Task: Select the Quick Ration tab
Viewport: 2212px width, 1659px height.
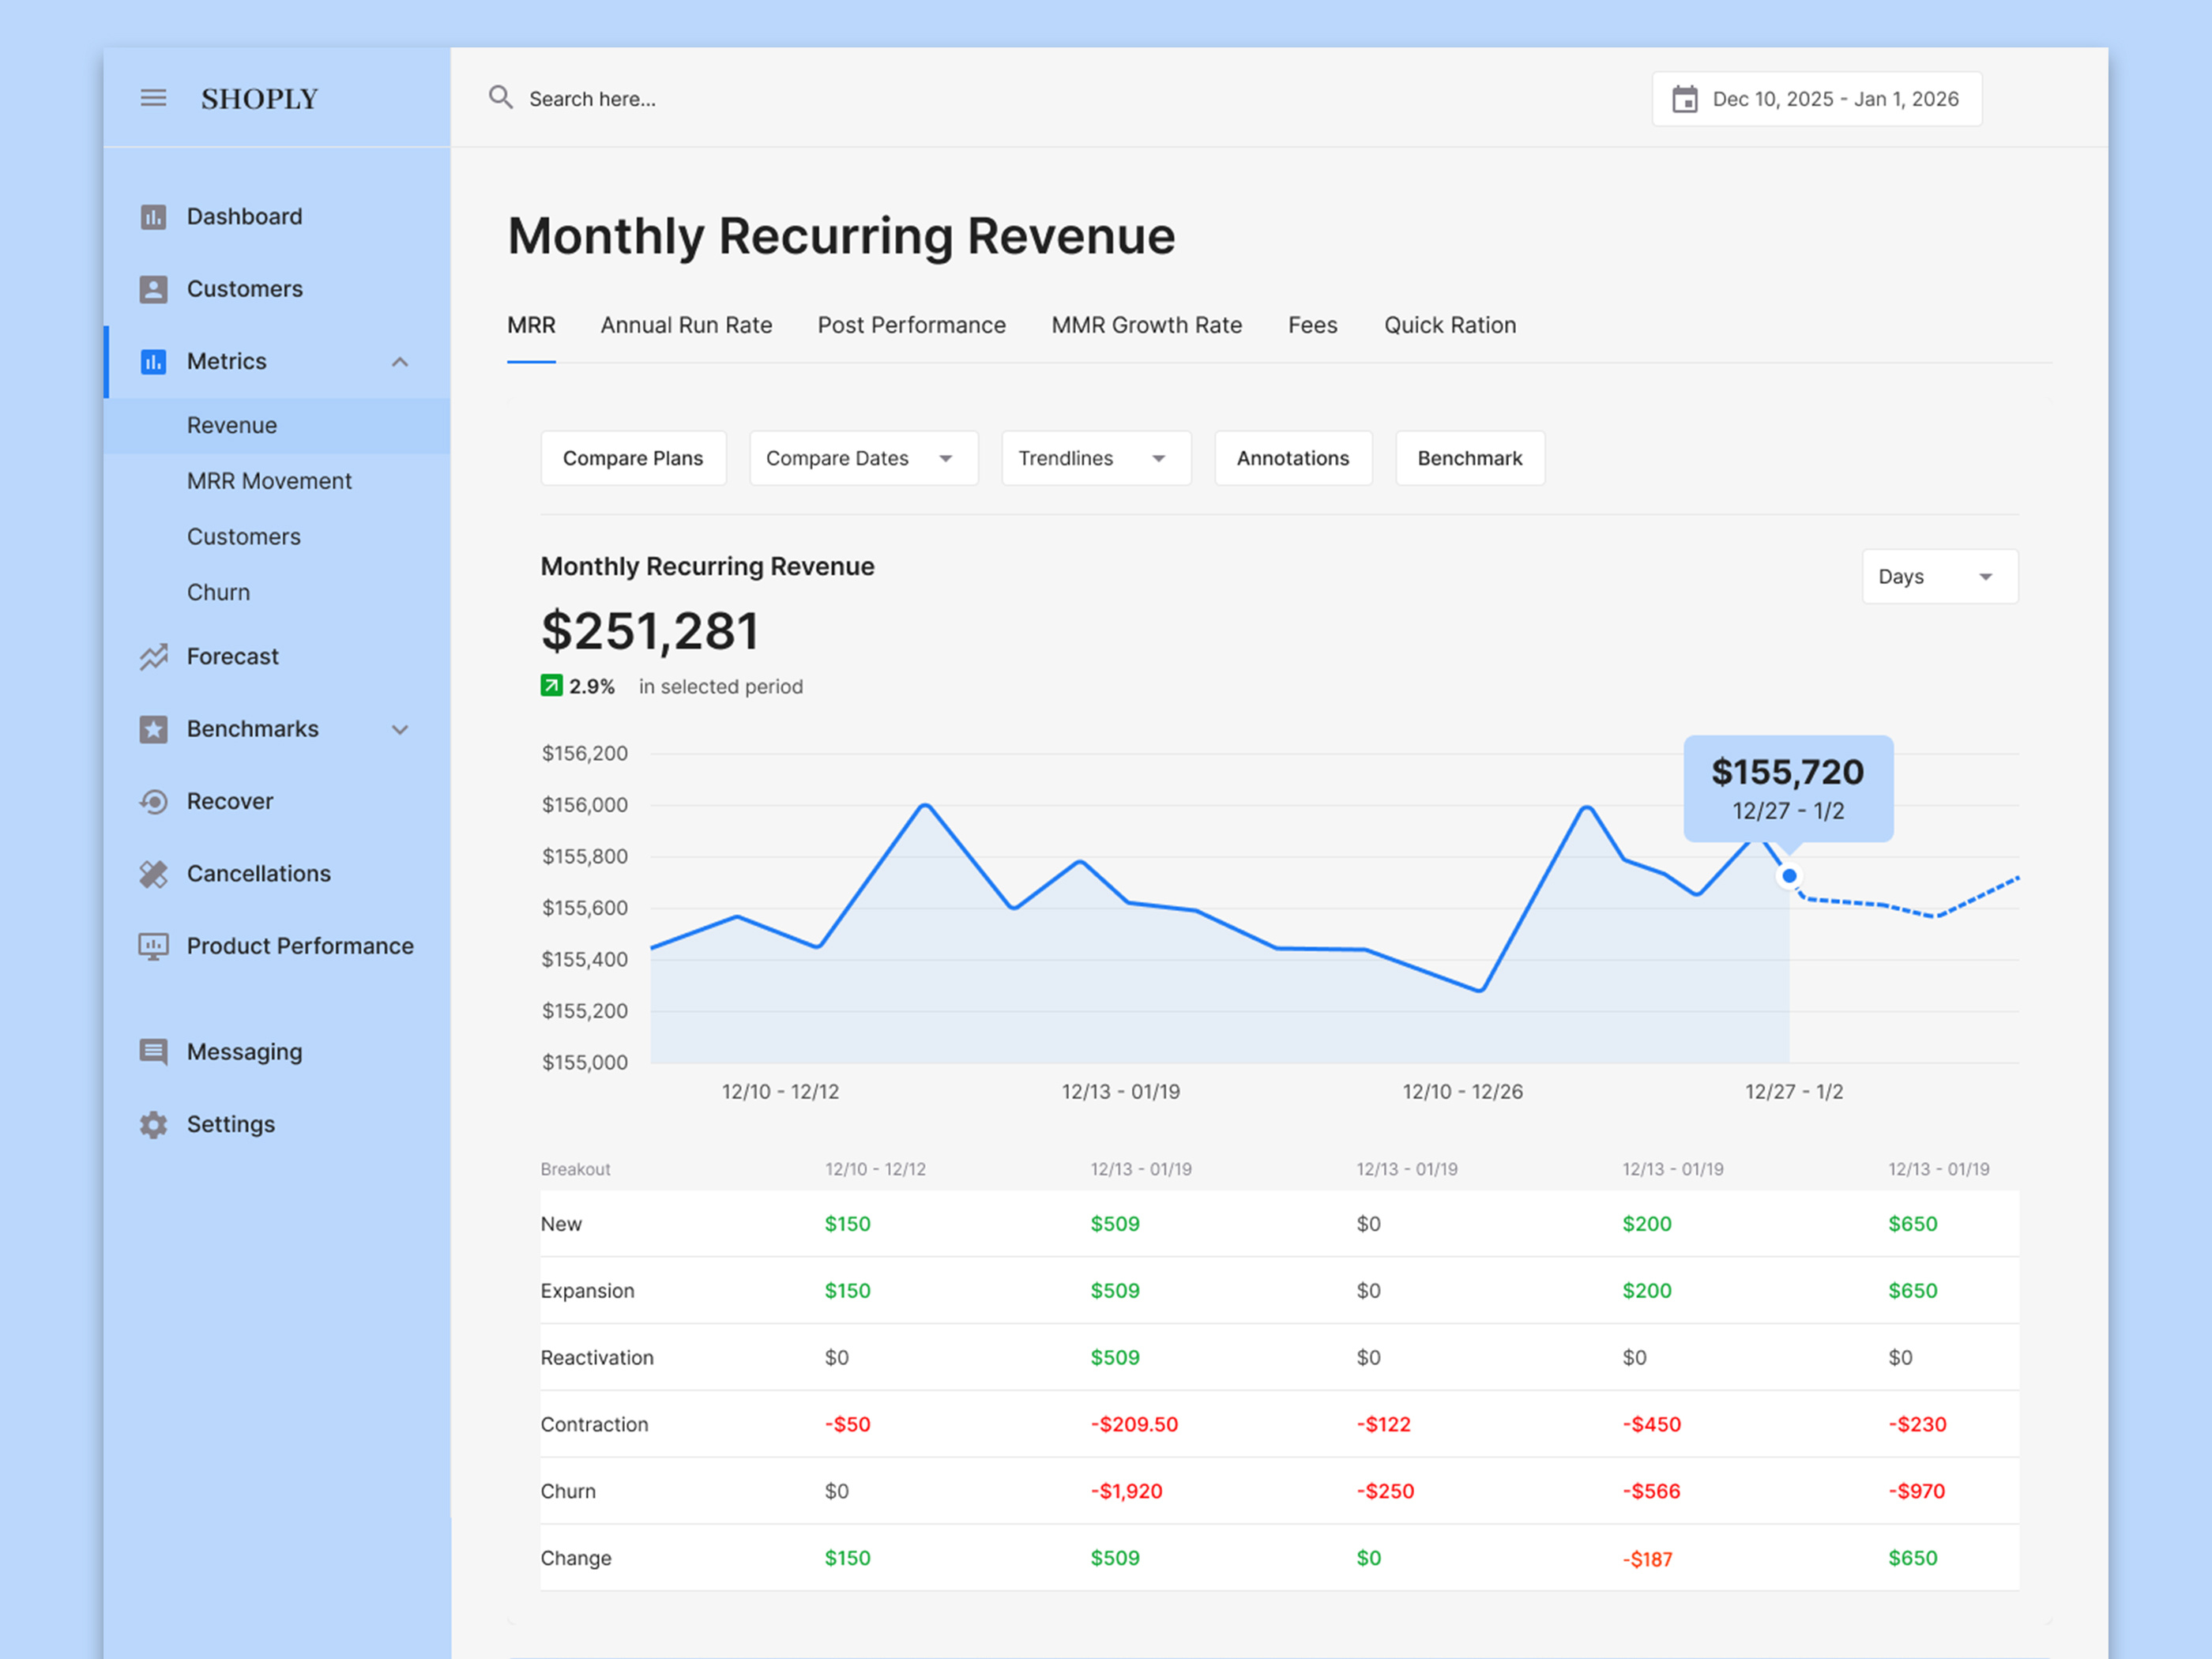Action: pyautogui.click(x=1449, y=325)
